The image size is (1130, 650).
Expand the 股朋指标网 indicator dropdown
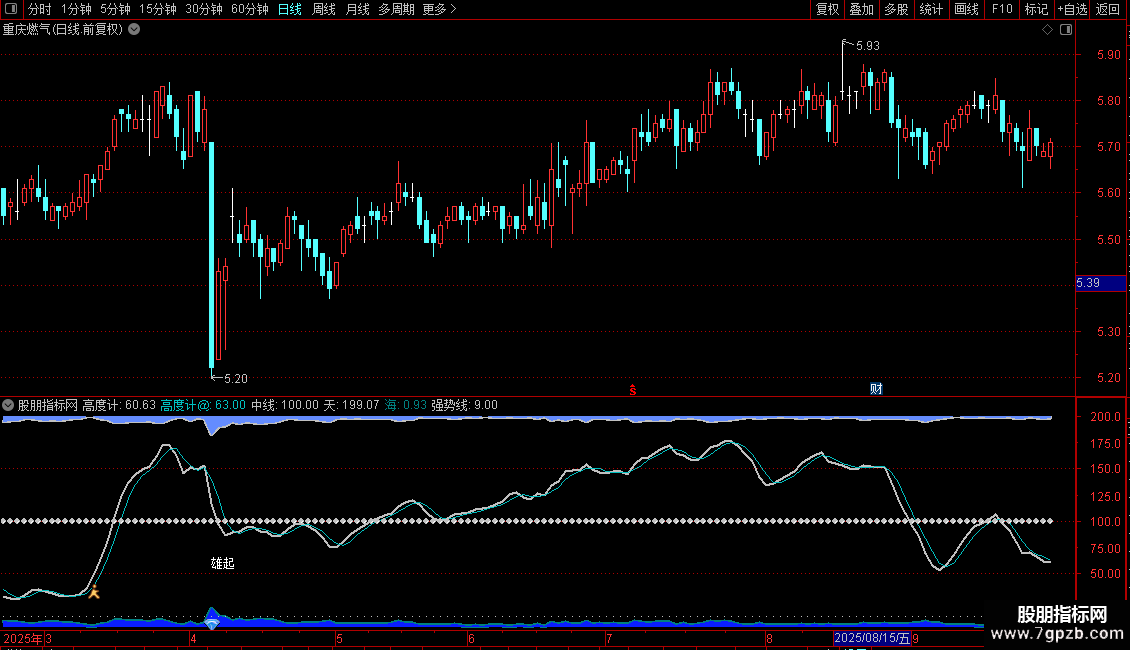(x=9, y=405)
